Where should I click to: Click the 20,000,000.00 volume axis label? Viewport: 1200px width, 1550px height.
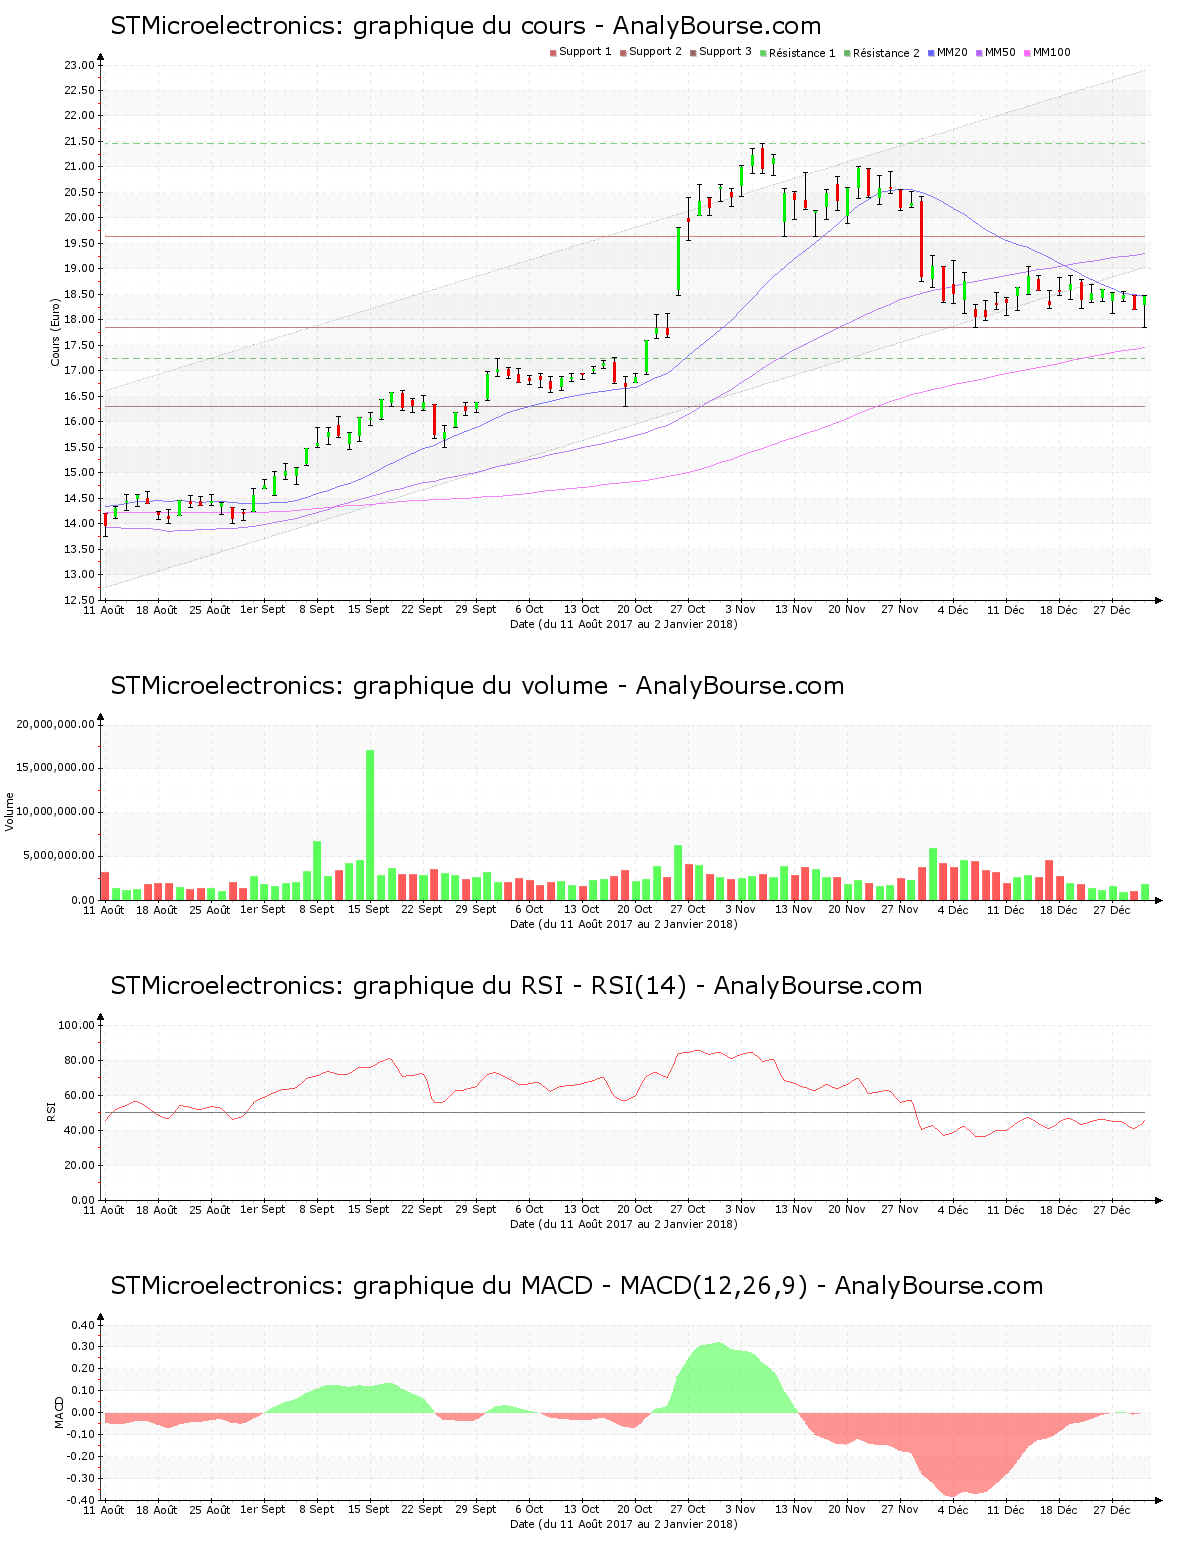tap(55, 724)
